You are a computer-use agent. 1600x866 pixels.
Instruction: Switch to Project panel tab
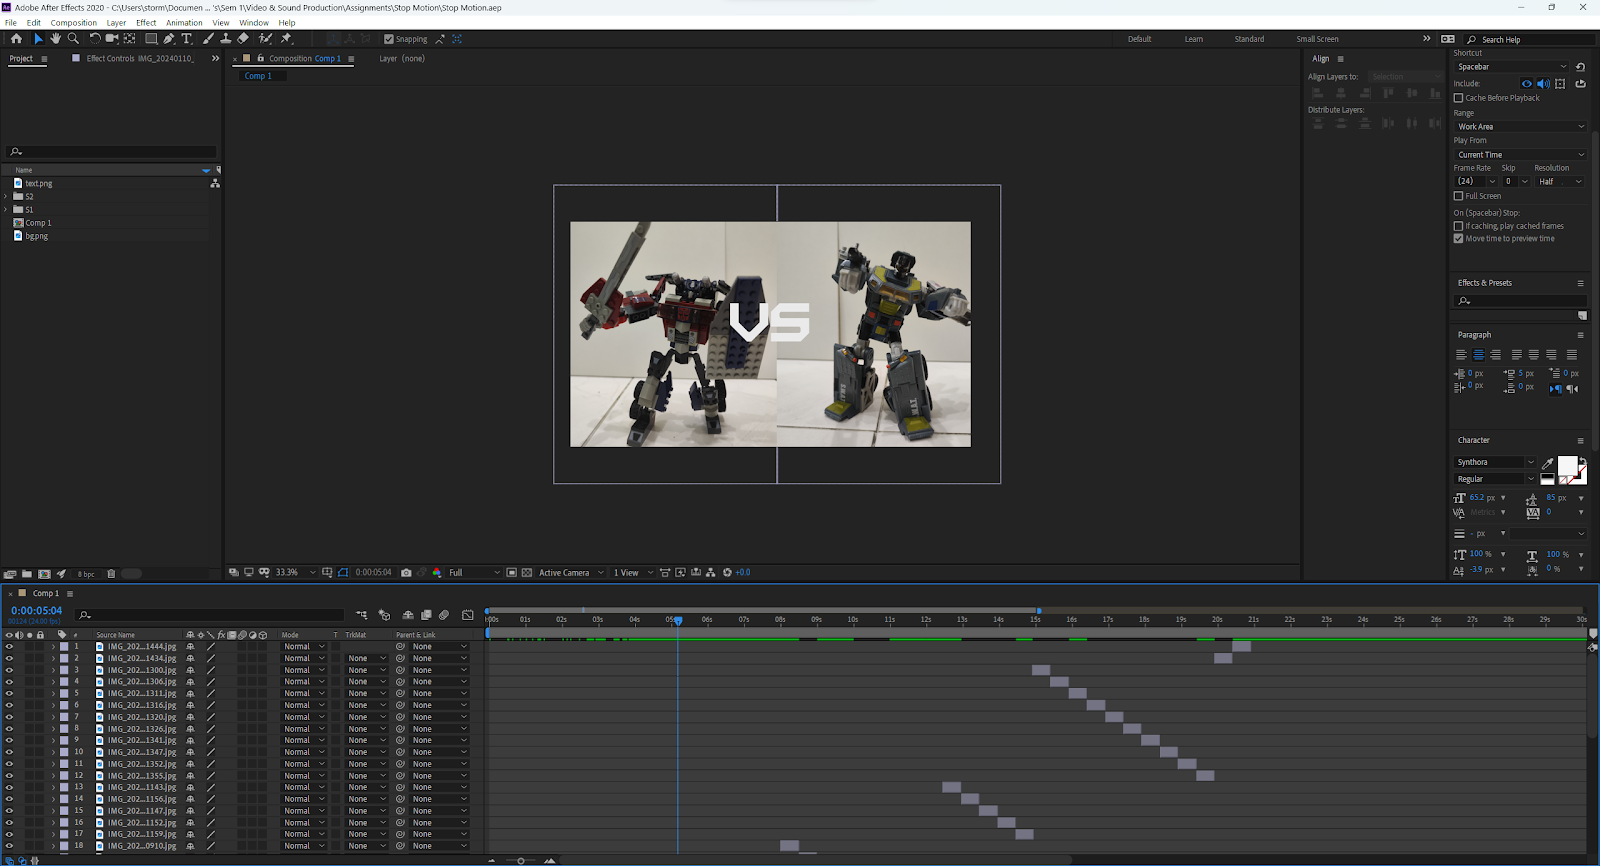pyautogui.click(x=21, y=59)
